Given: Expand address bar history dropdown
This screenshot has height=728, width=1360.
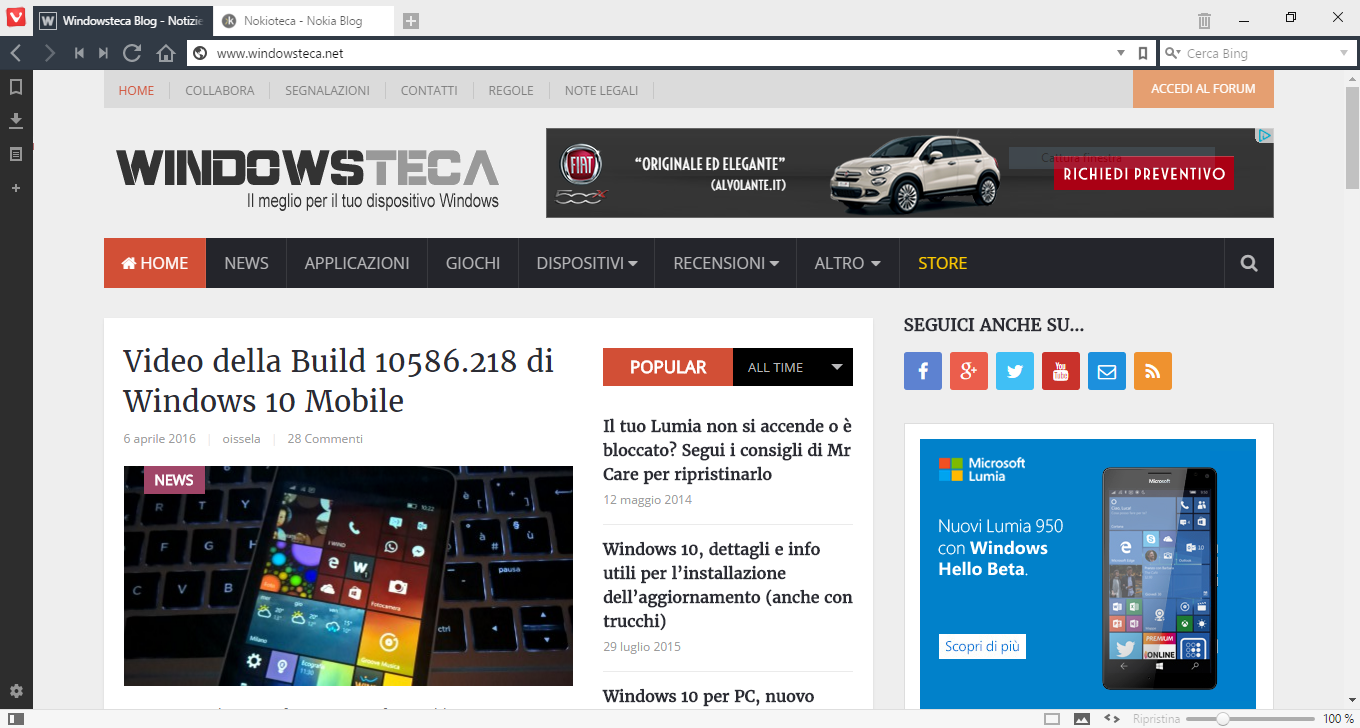Looking at the screenshot, I should 1121,53.
